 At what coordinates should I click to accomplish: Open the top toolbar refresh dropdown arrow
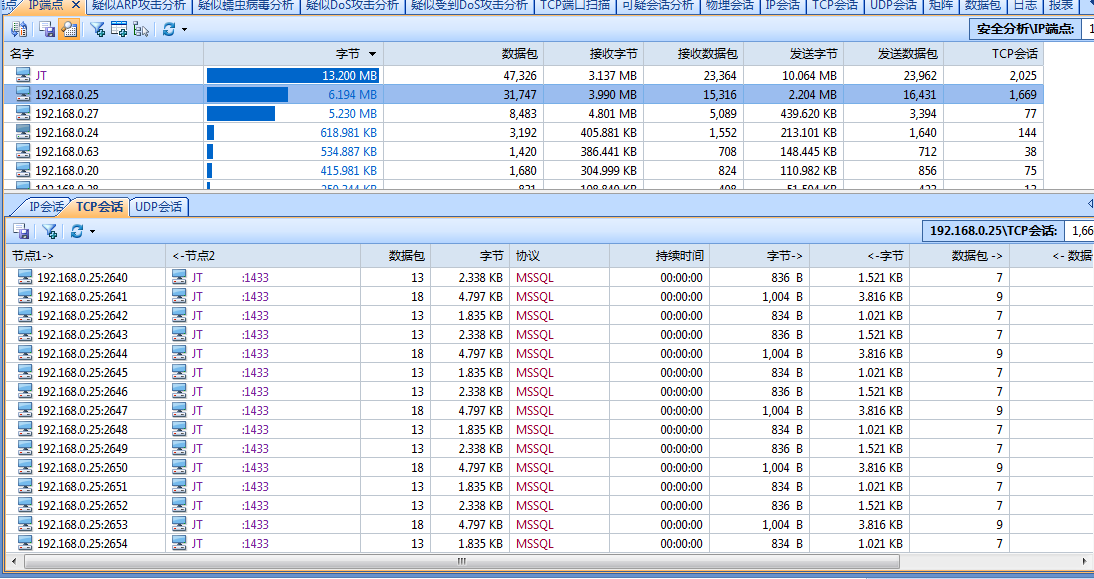[185, 30]
